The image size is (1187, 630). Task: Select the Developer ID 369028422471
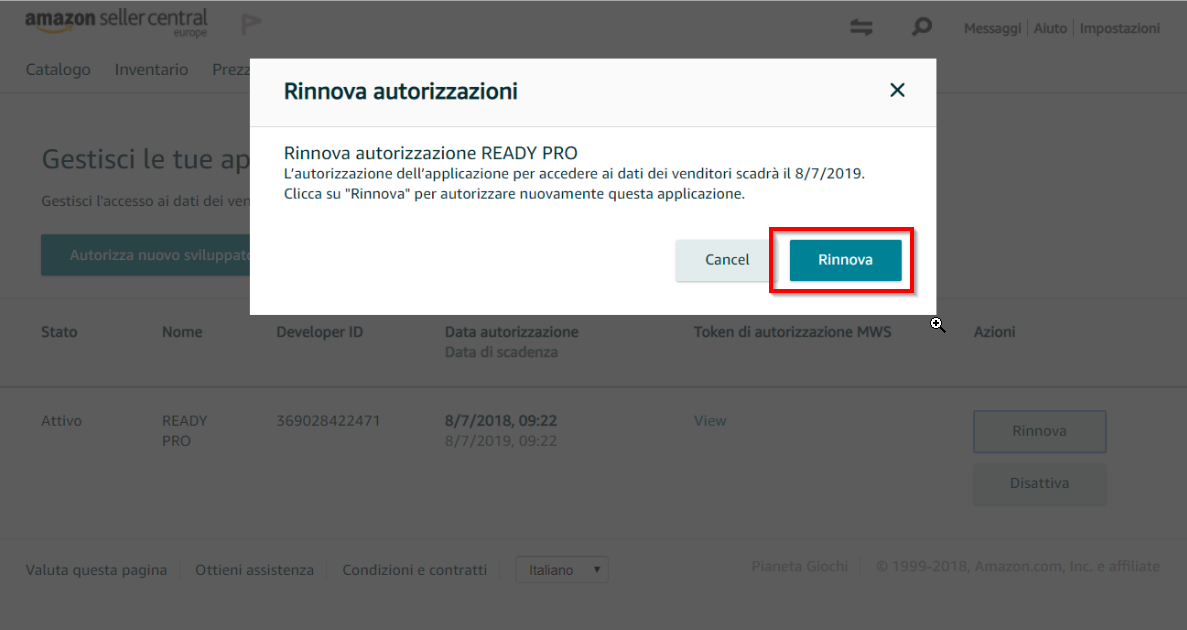point(328,421)
